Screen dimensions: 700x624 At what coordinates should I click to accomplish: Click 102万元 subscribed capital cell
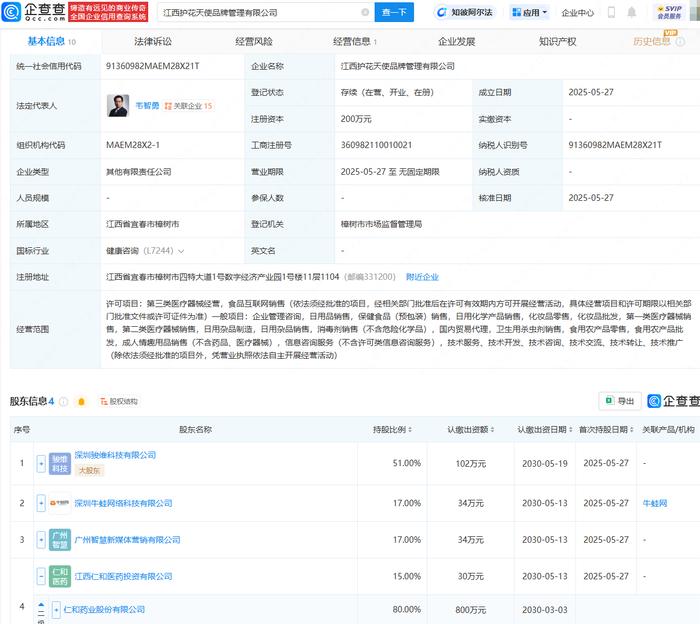click(471, 464)
